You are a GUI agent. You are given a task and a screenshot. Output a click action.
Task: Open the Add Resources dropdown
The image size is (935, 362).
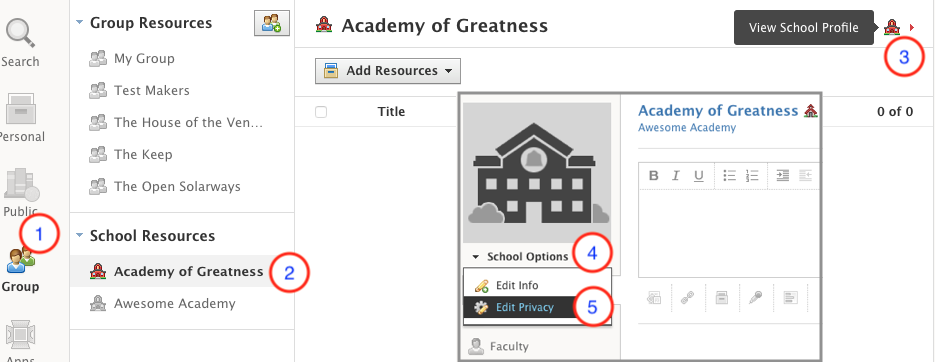point(388,71)
